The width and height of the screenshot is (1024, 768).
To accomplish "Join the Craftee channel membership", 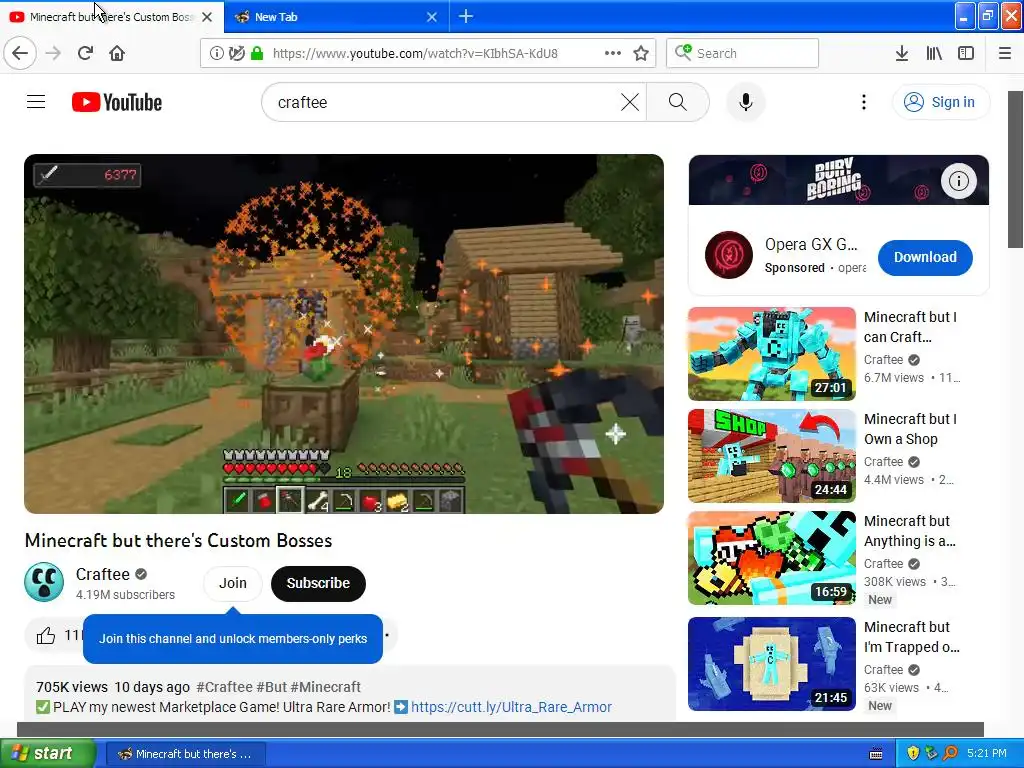I will click(232, 583).
